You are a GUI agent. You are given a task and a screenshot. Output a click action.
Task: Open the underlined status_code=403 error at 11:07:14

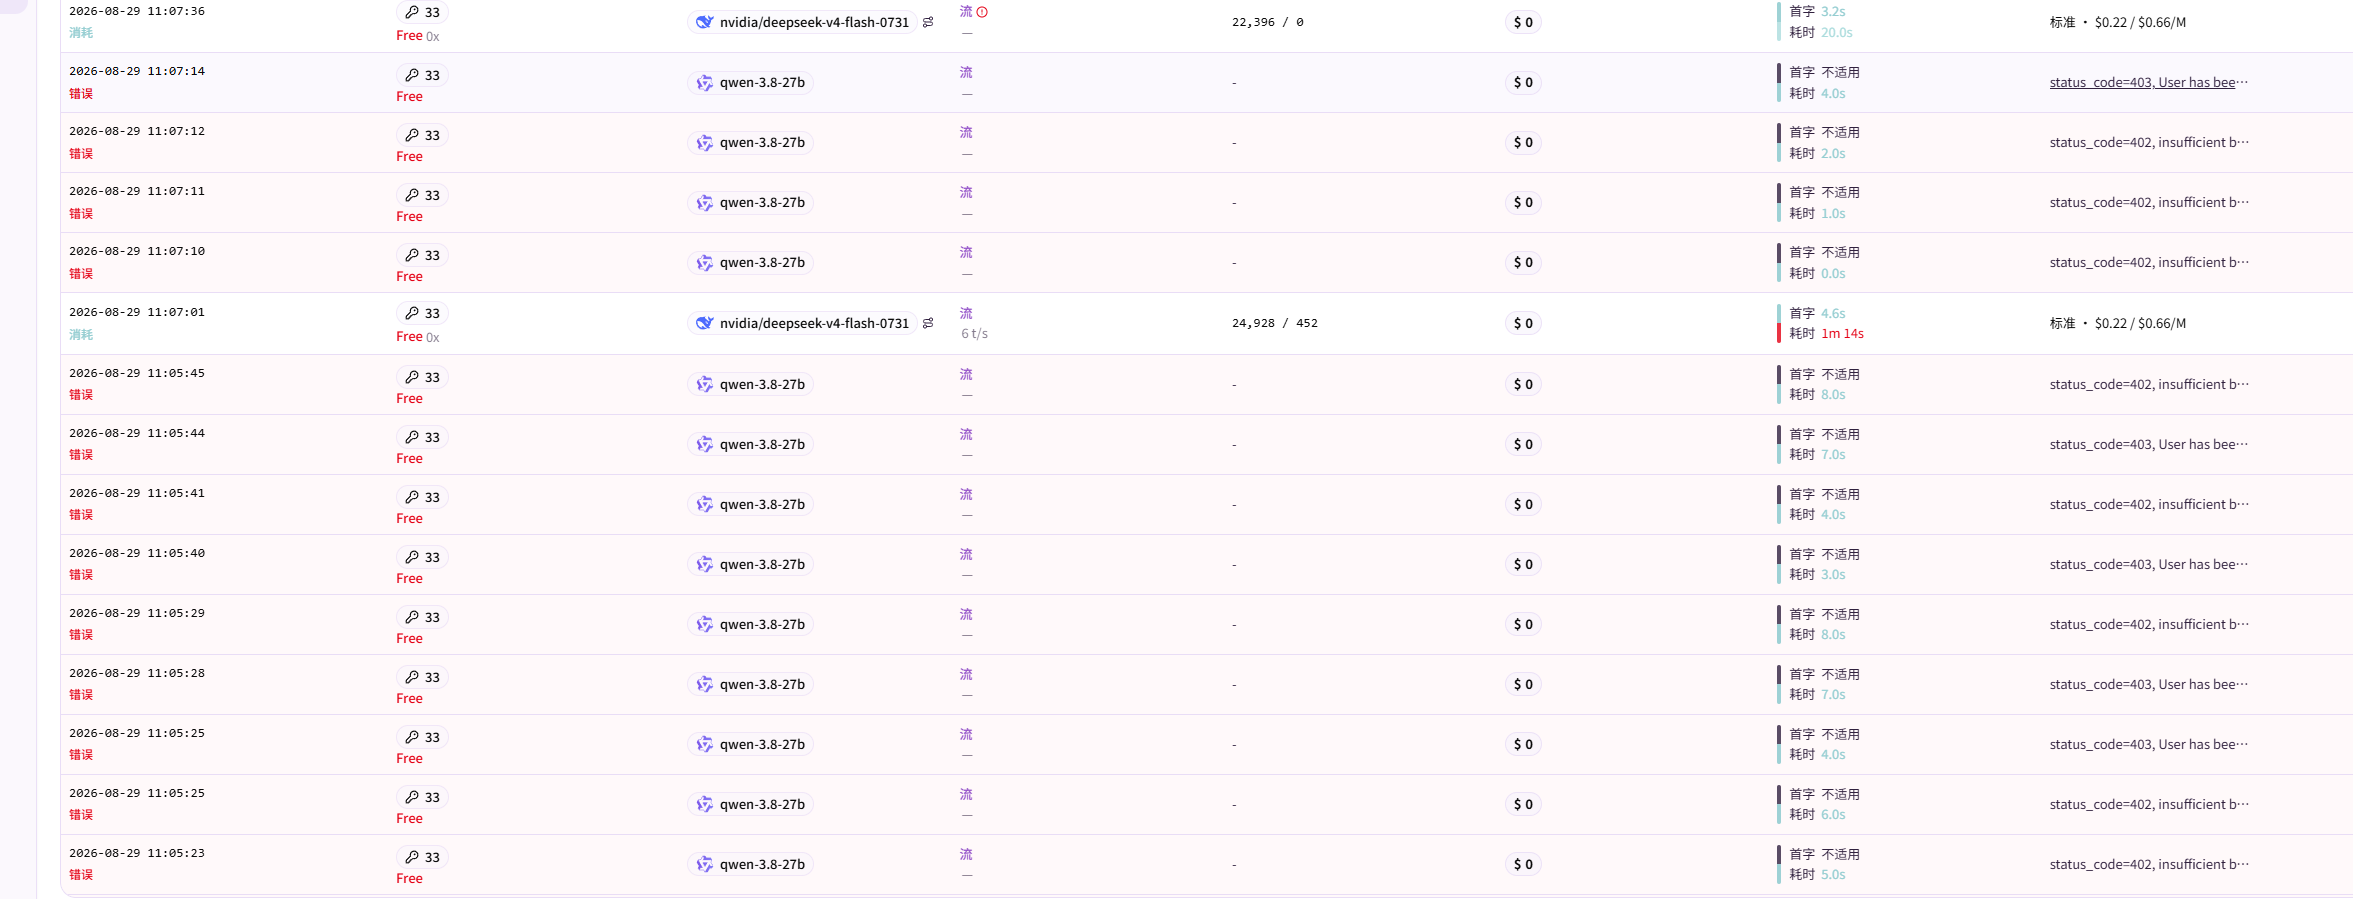click(x=2148, y=83)
